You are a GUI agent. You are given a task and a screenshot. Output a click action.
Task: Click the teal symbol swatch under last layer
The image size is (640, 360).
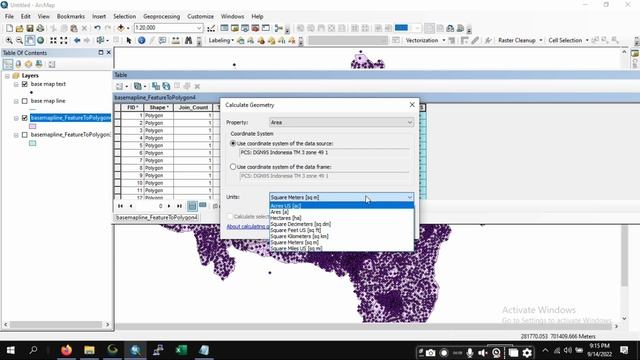tap(33, 143)
